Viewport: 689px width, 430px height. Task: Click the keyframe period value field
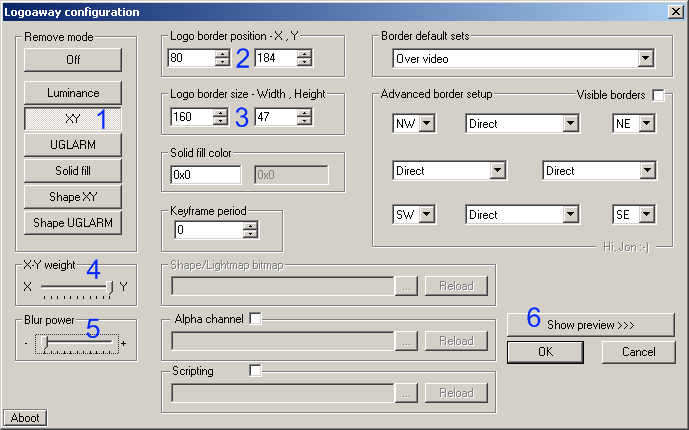[209, 230]
